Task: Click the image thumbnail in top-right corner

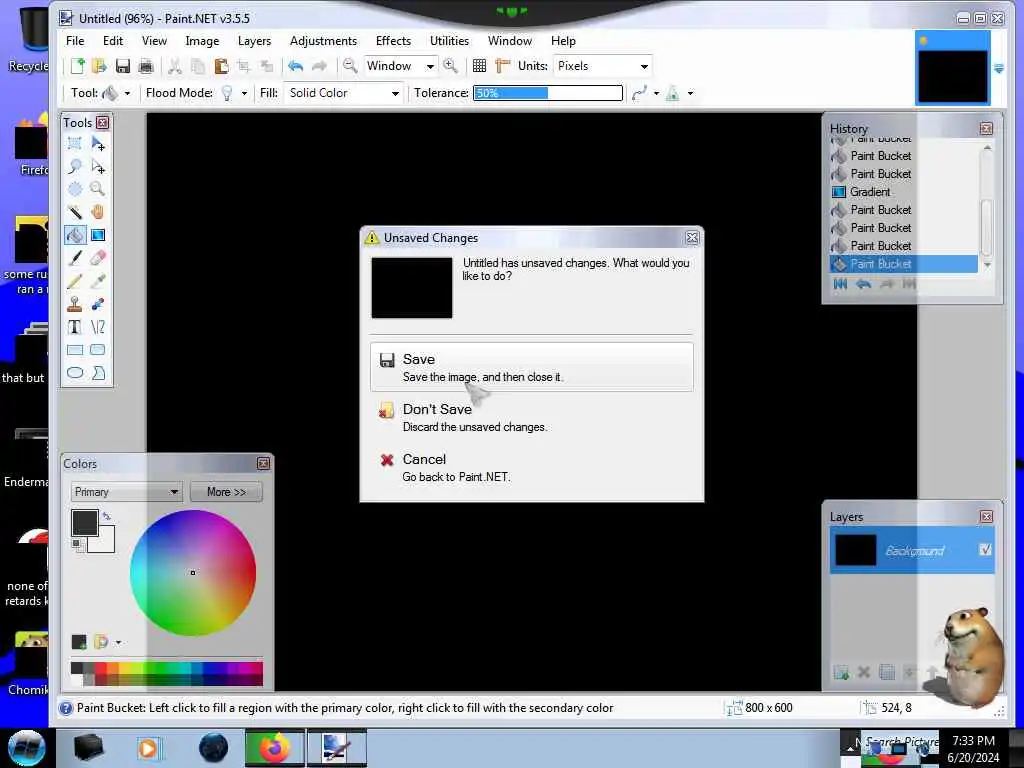Action: [953, 76]
